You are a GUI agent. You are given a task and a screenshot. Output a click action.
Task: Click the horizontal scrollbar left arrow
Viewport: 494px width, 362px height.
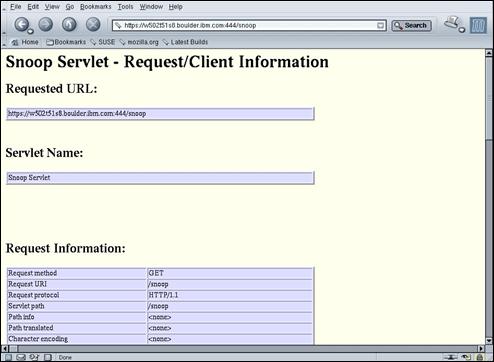click(5, 349)
